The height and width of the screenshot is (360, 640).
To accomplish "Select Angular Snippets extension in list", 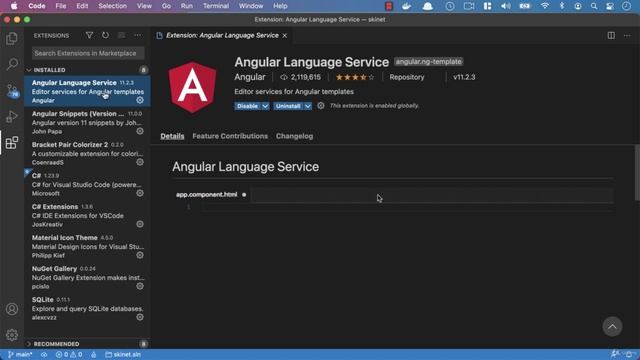I will (x=87, y=122).
